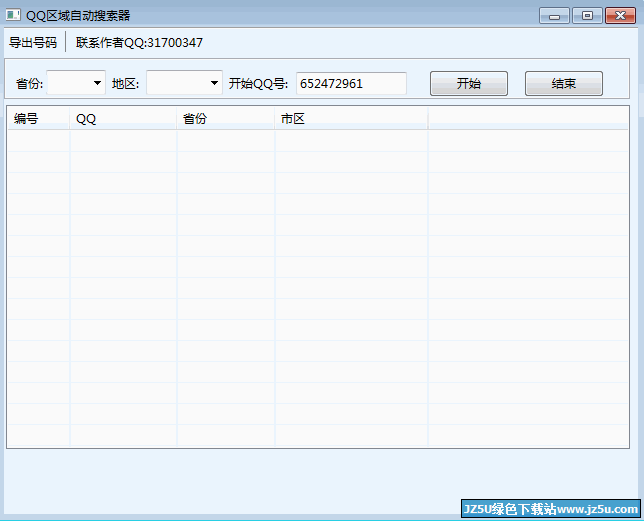644x521 pixels.
Task: Click the 开始 button
Action: (x=469, y=83)
